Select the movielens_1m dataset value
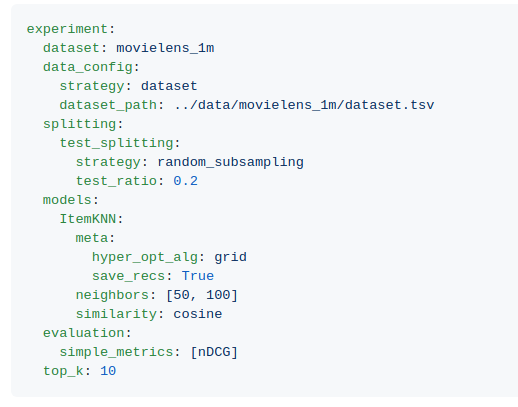The height and width of the screenshot is (407, 518). click(x=165, y=48)
